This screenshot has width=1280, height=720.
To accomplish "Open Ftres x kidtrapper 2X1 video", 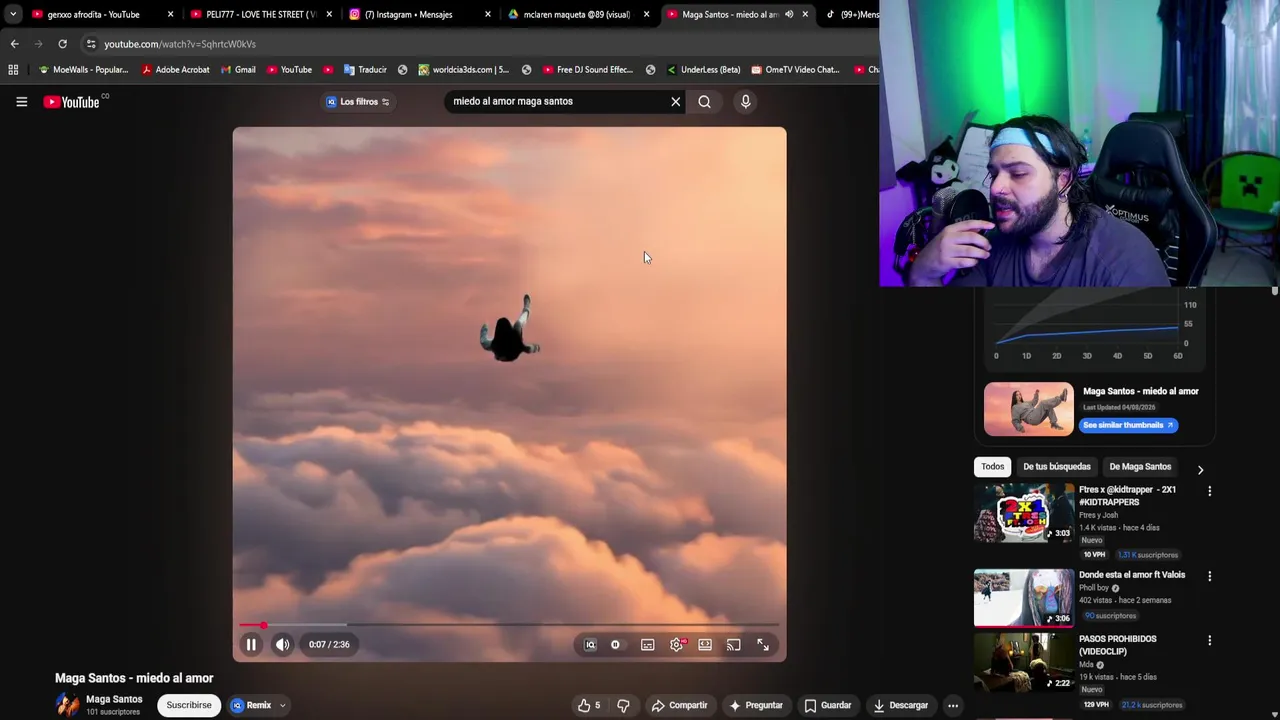I will pyautogui.click(x=1023, y=513).
